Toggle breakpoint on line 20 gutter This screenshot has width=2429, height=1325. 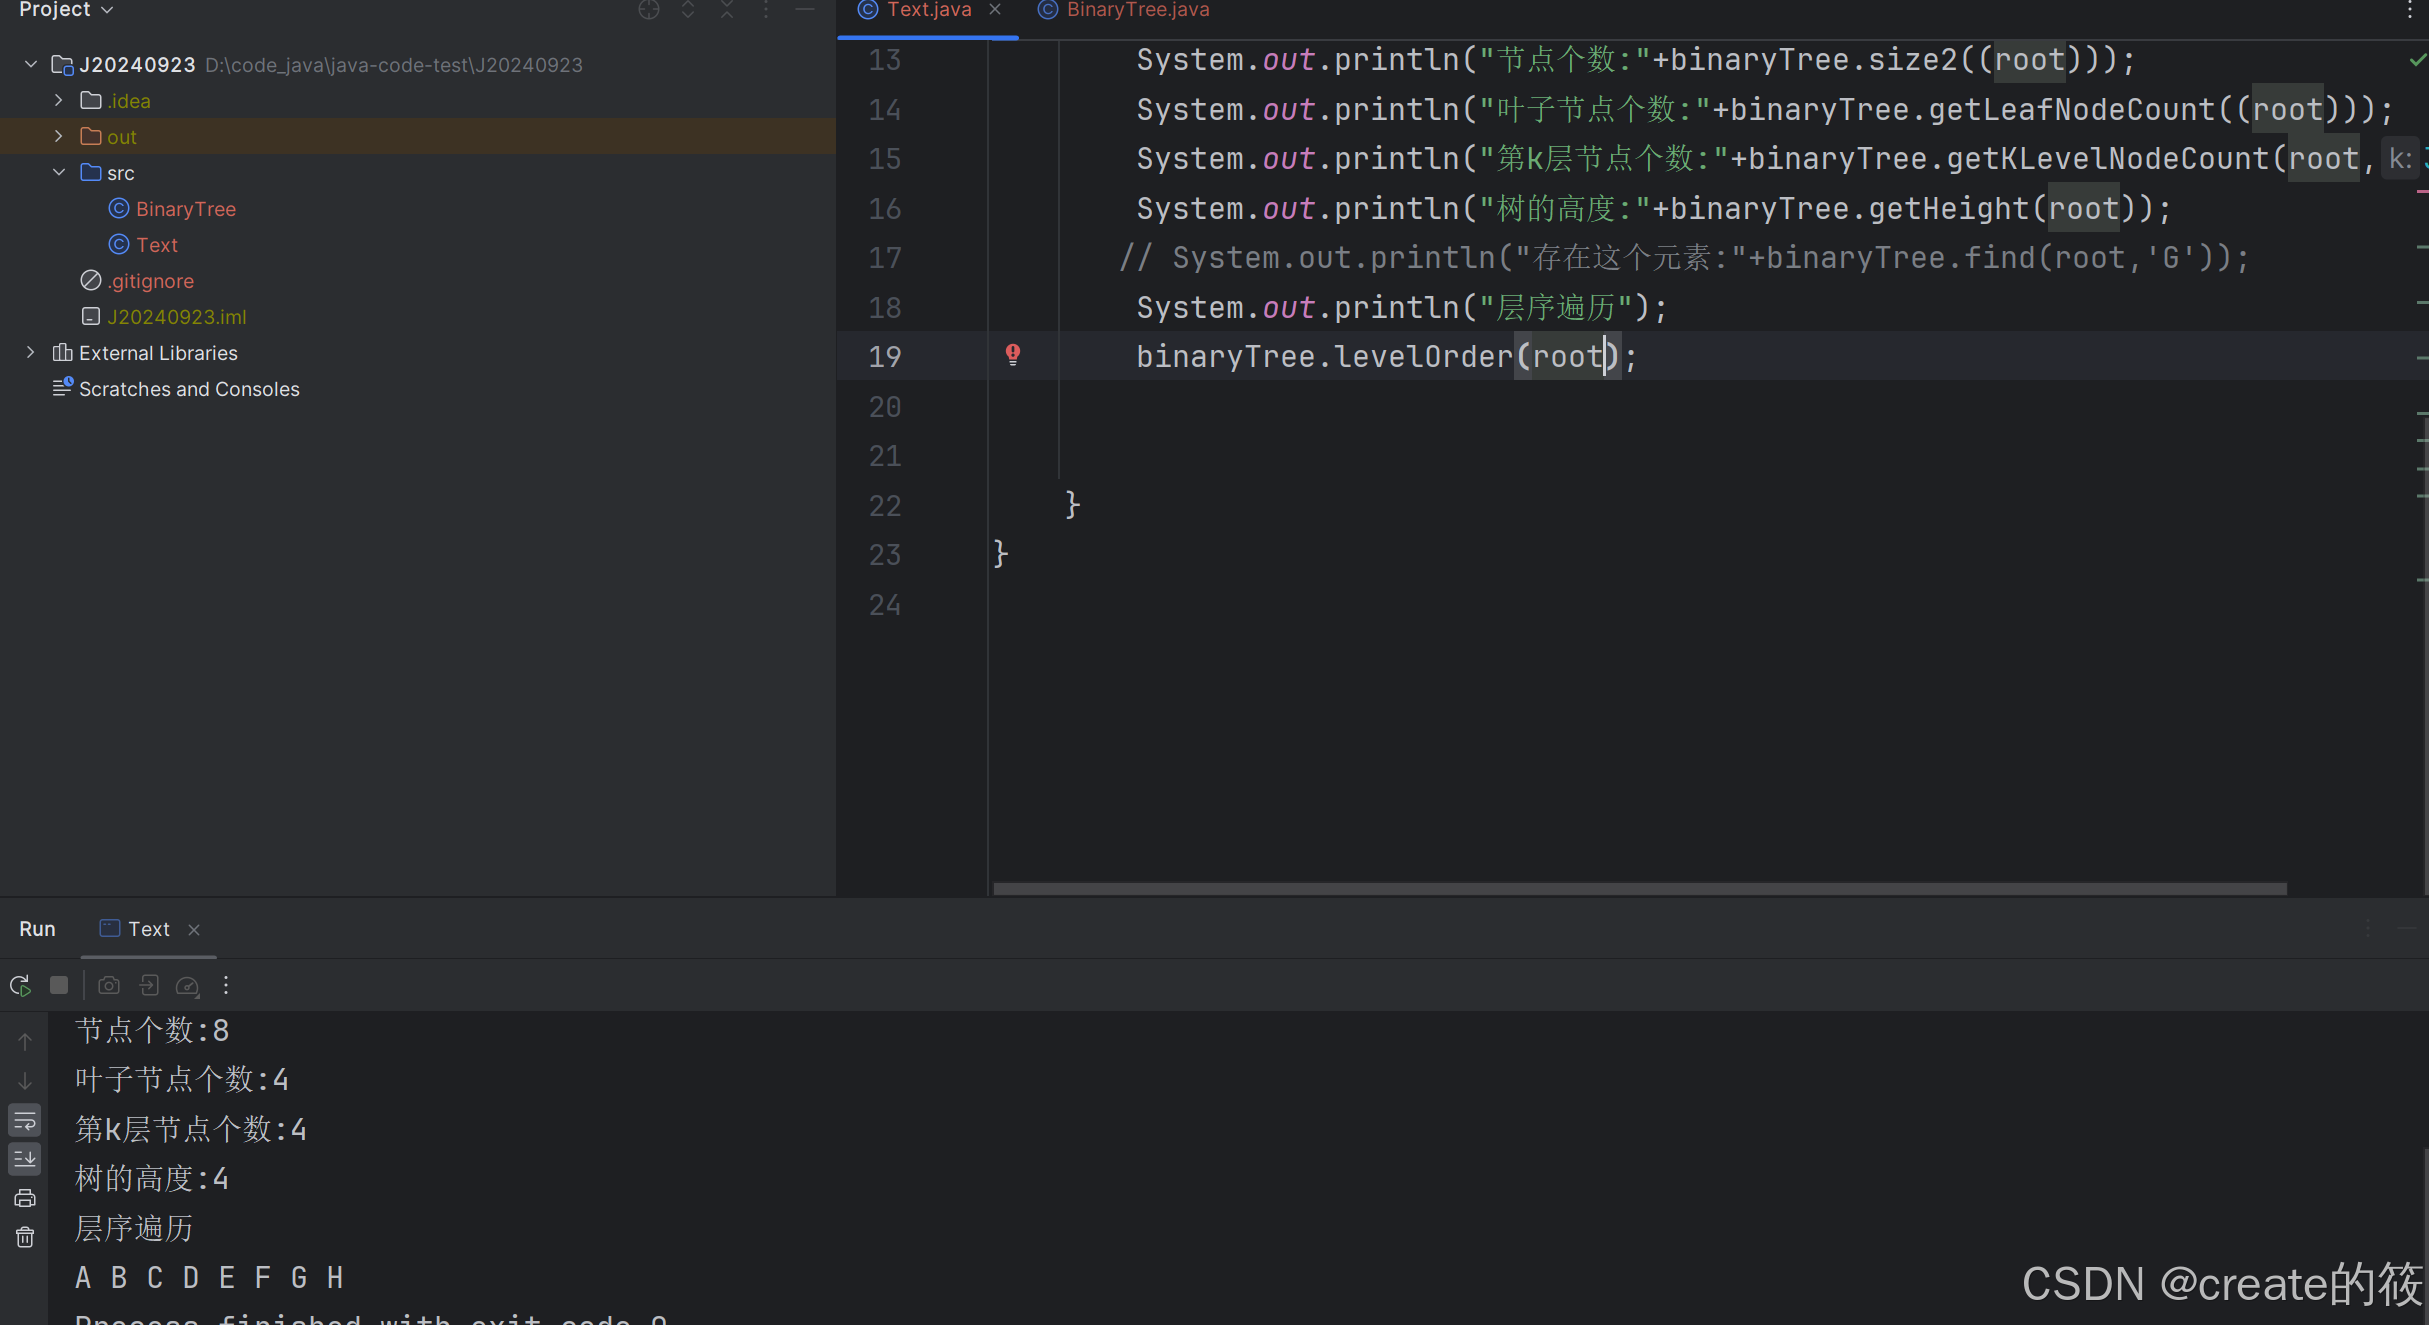[x=885, y=407]
